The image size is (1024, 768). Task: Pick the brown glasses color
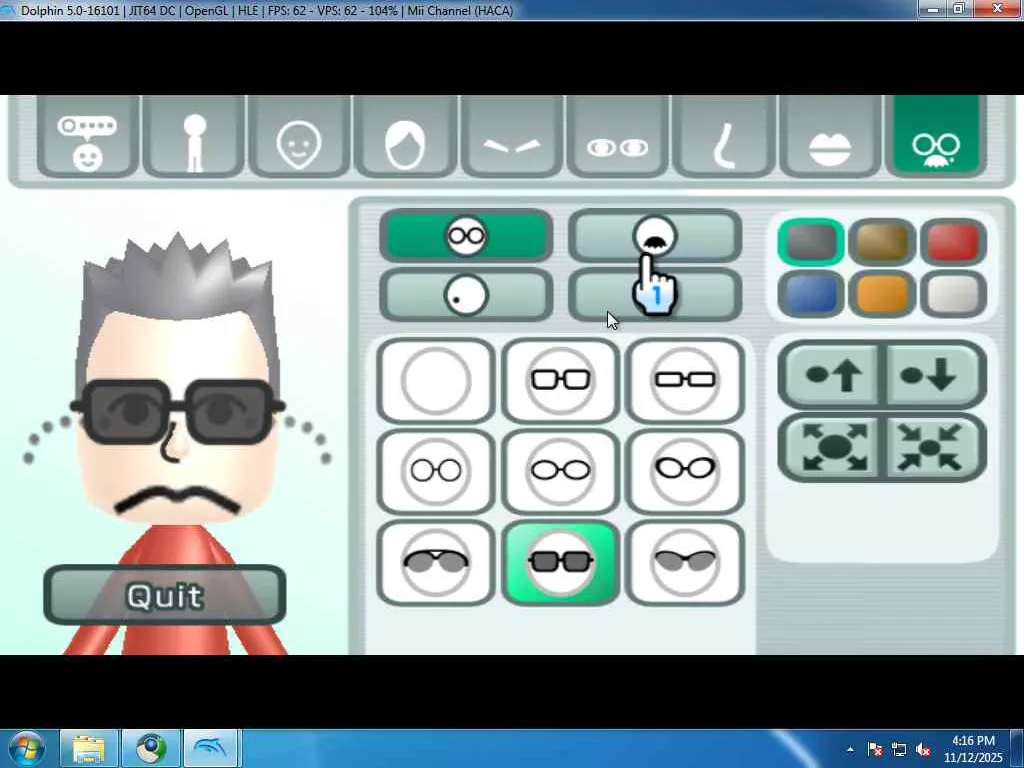(x=882, y=242)
